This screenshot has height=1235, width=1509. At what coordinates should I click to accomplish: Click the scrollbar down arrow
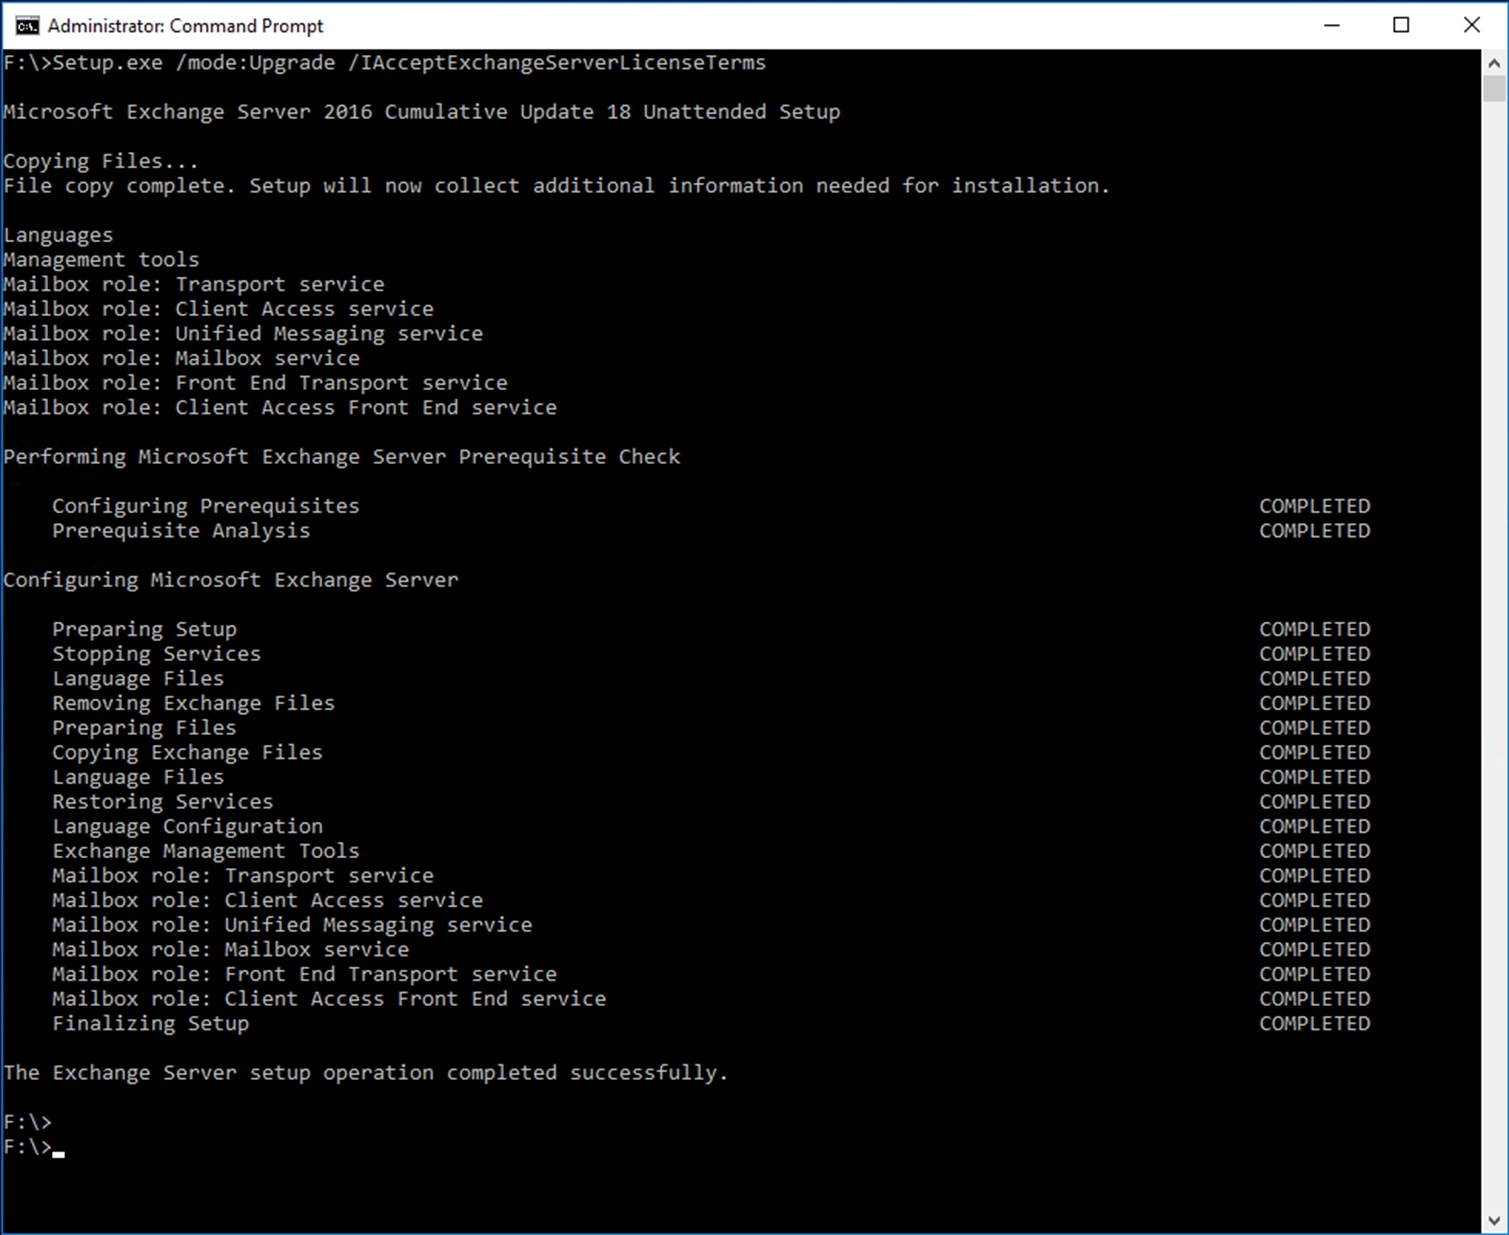(1494, 1221)
